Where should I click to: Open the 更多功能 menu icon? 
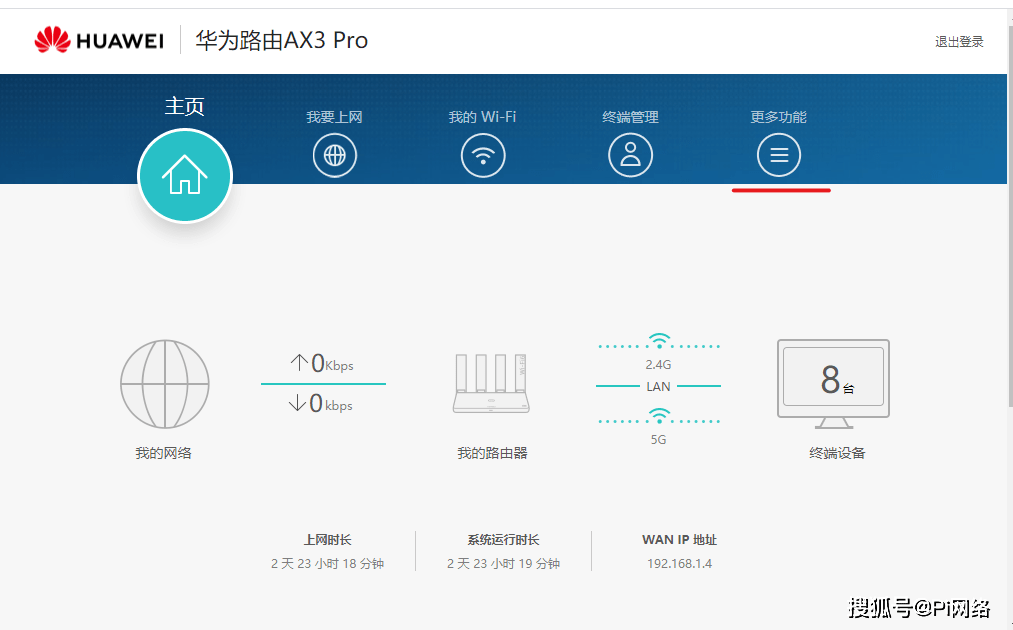(x=778, y=155)
